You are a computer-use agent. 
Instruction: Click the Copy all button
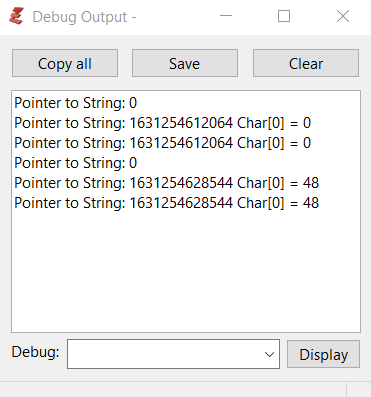click(65, 63)
